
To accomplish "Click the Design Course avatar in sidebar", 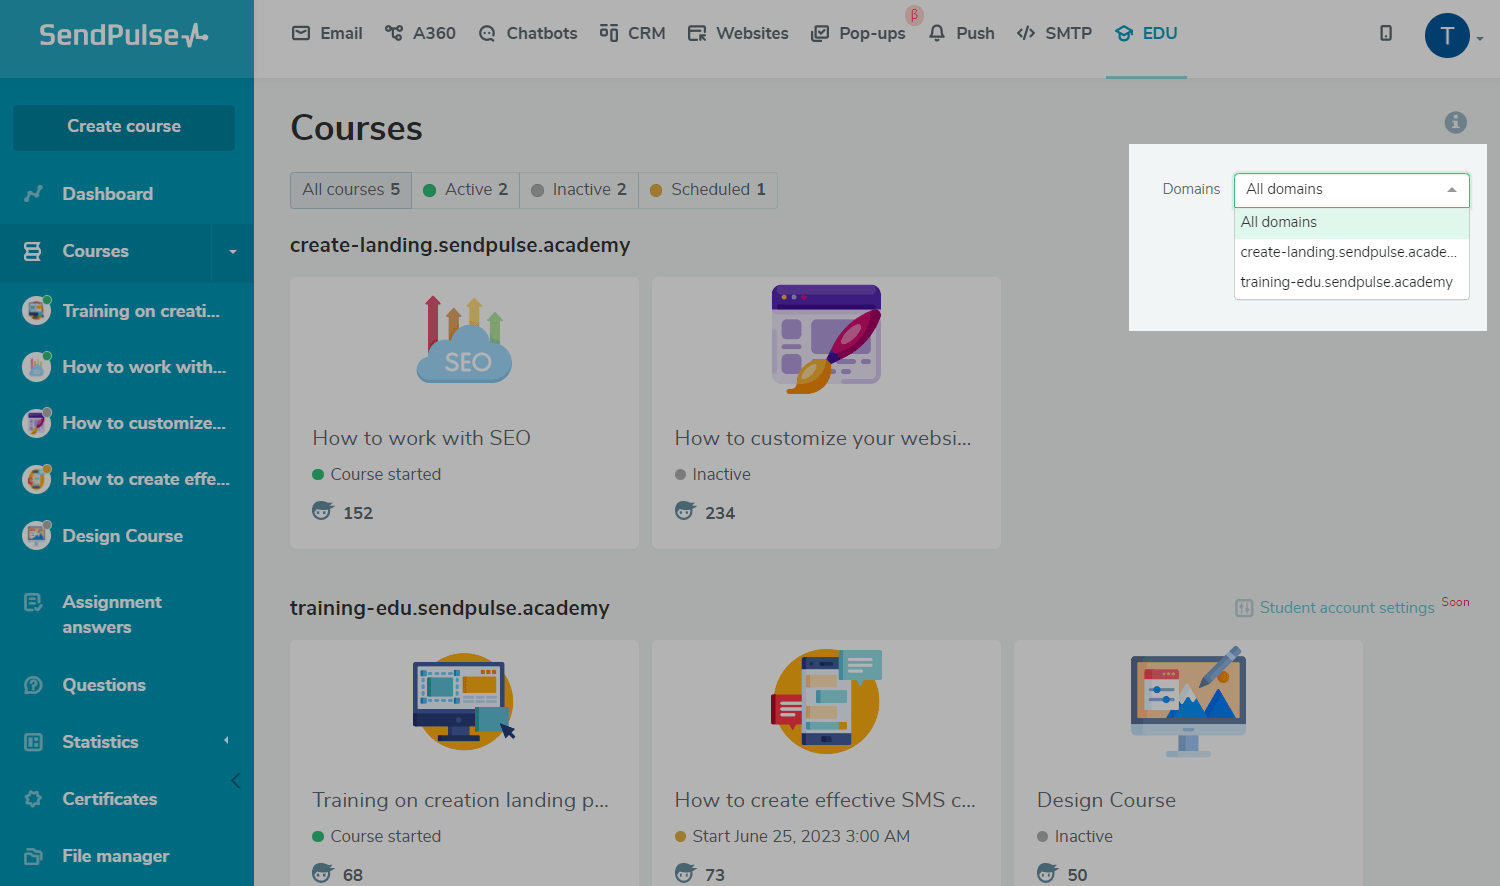I will [37, 536].
